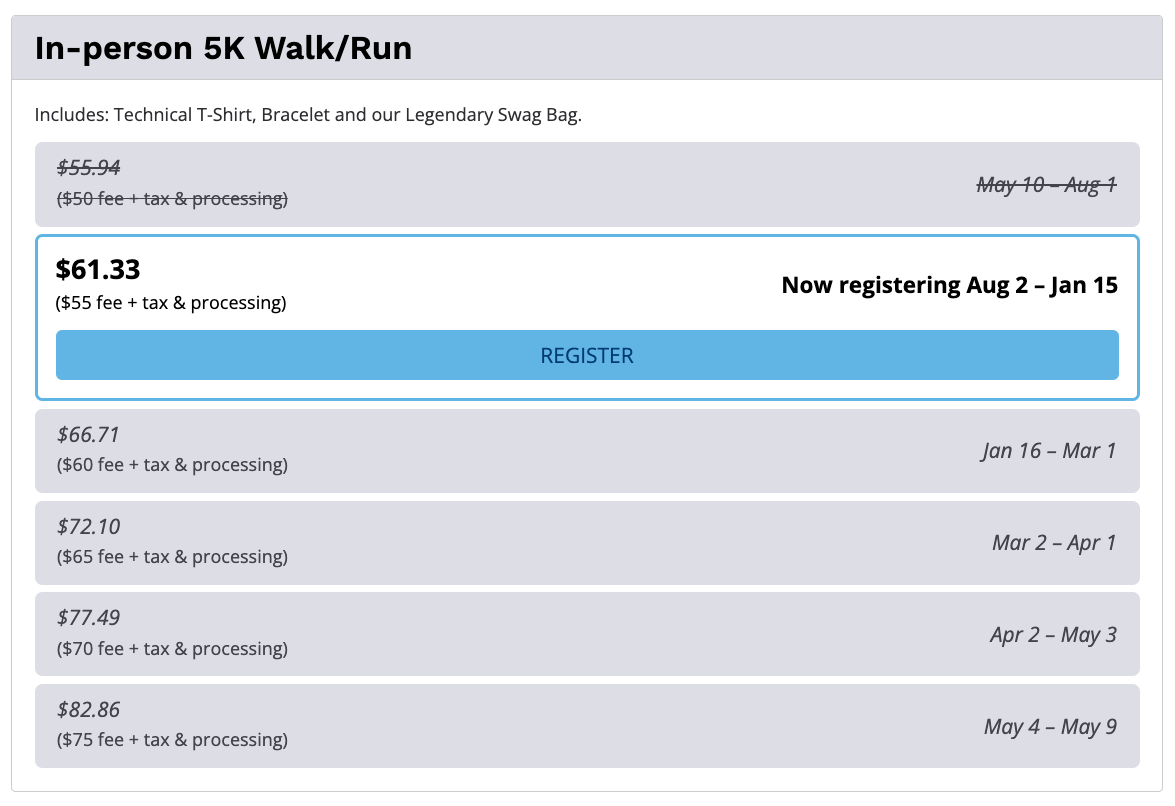
Task: Click the blue REGISTER button
Action: coord(587,355)
